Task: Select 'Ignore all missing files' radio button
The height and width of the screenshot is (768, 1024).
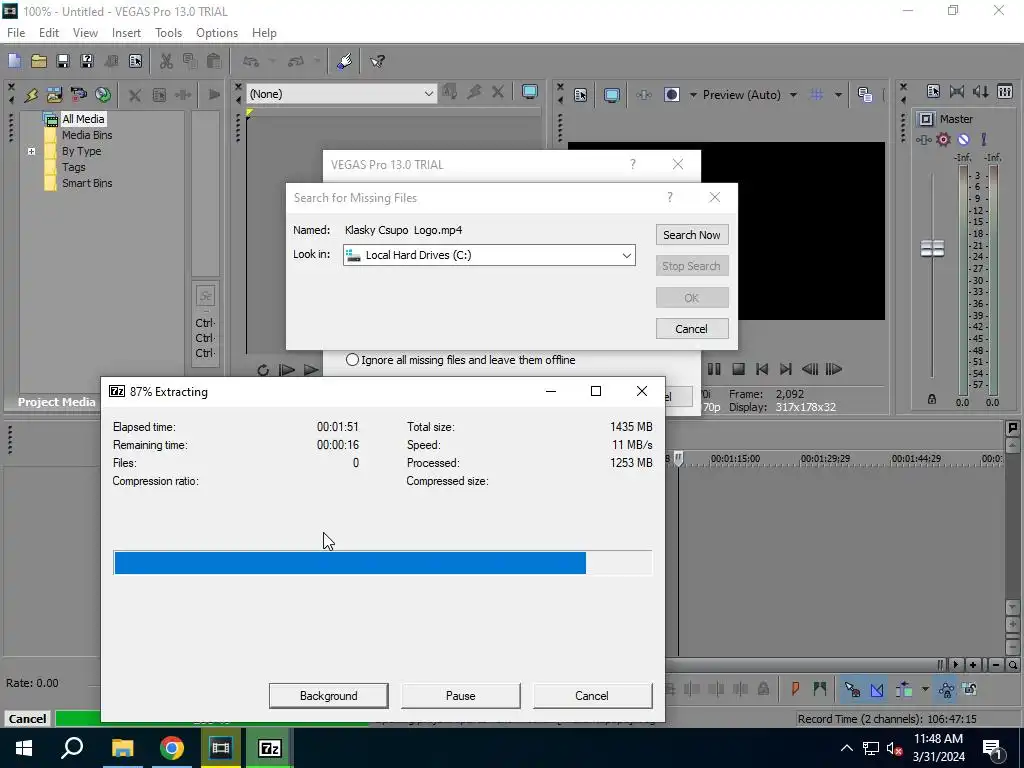Action: 352,360
